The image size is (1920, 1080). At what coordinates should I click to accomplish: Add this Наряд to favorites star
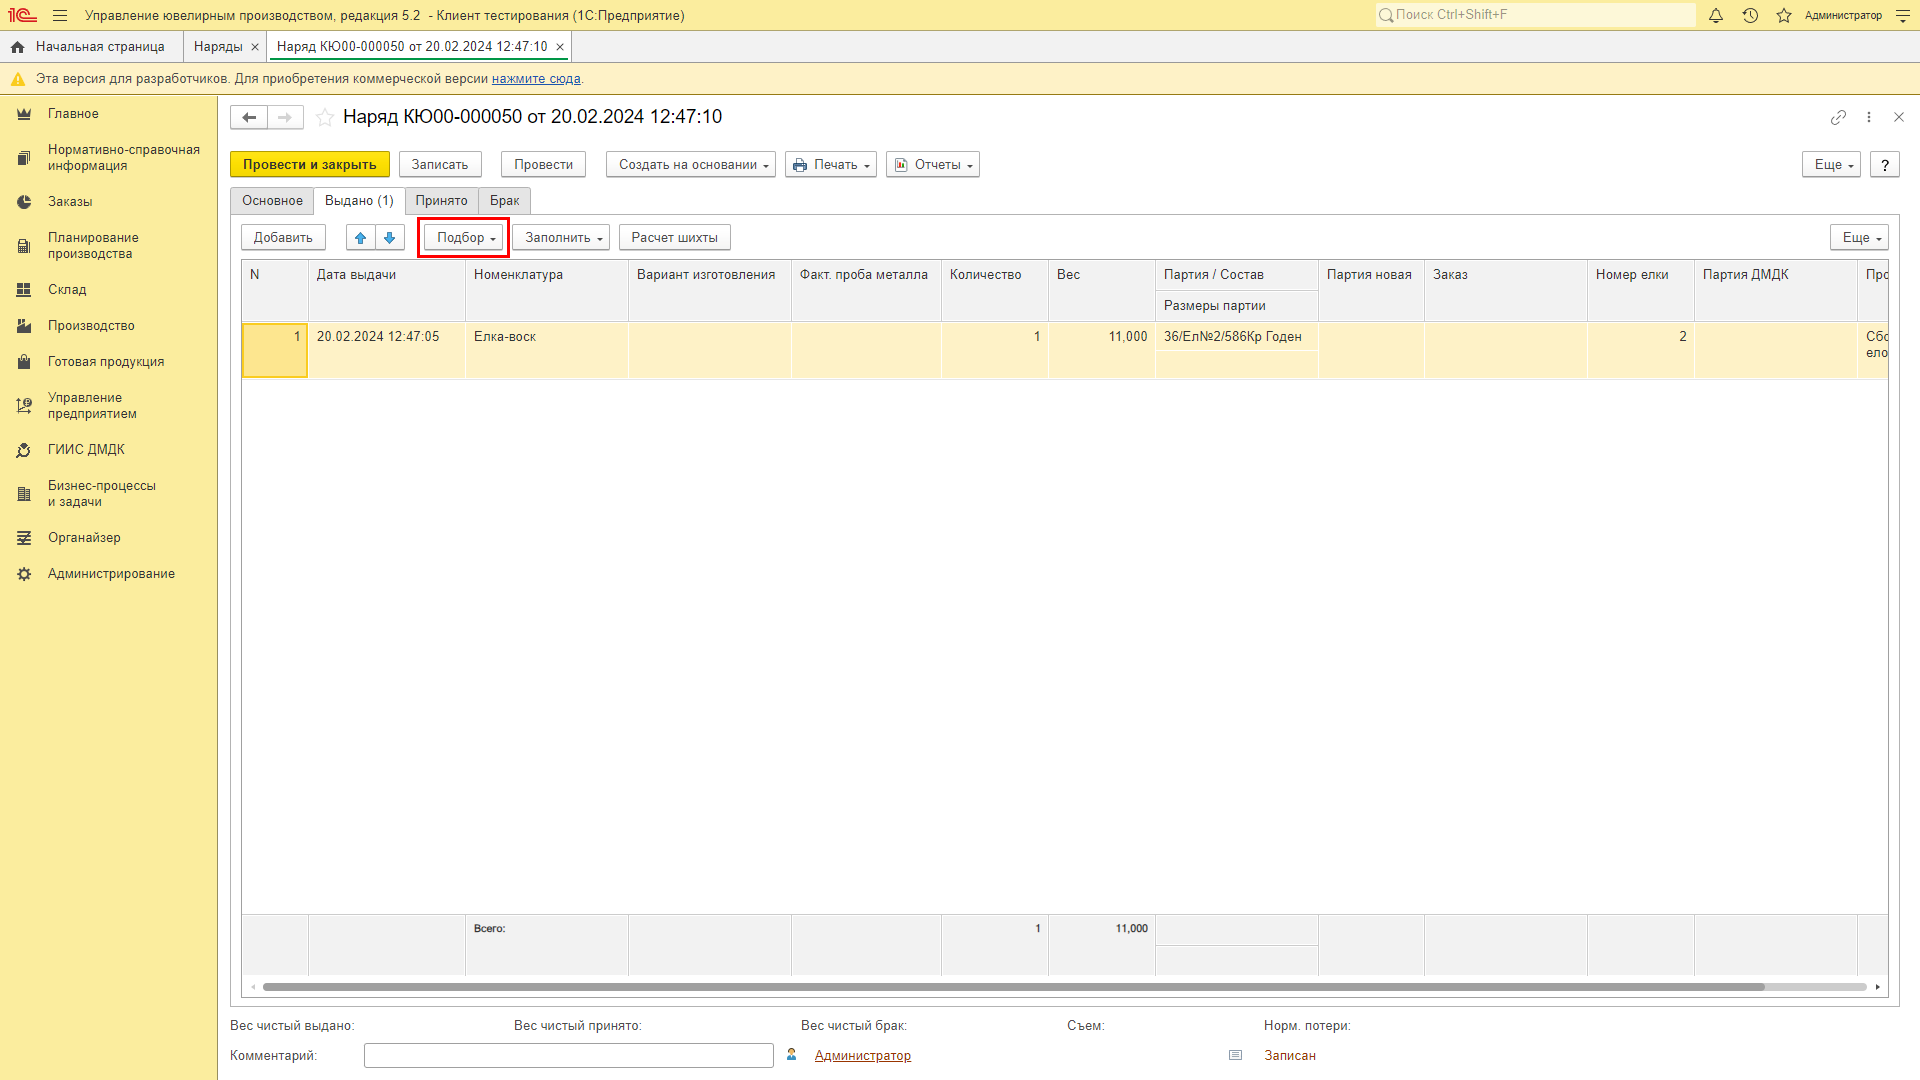pos(325,117)
